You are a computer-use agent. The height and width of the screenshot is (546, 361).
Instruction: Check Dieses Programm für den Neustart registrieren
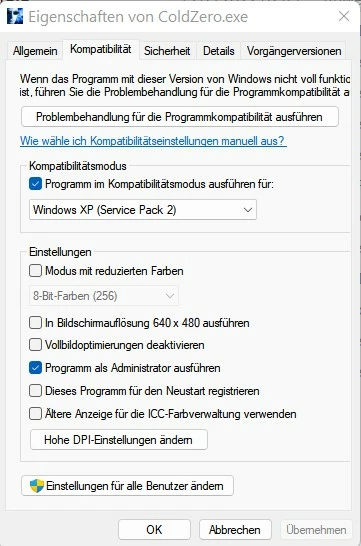36,391
